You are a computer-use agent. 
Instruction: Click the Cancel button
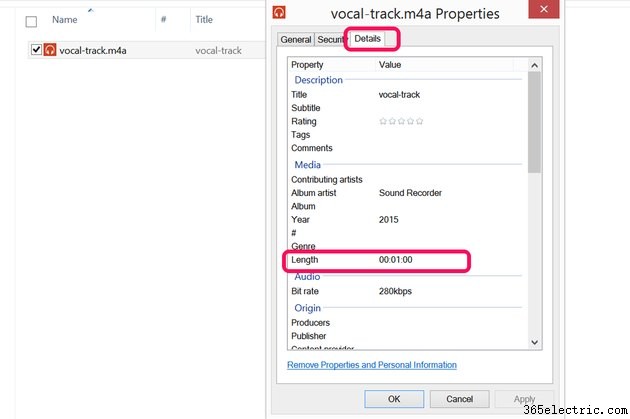[460, 399]
